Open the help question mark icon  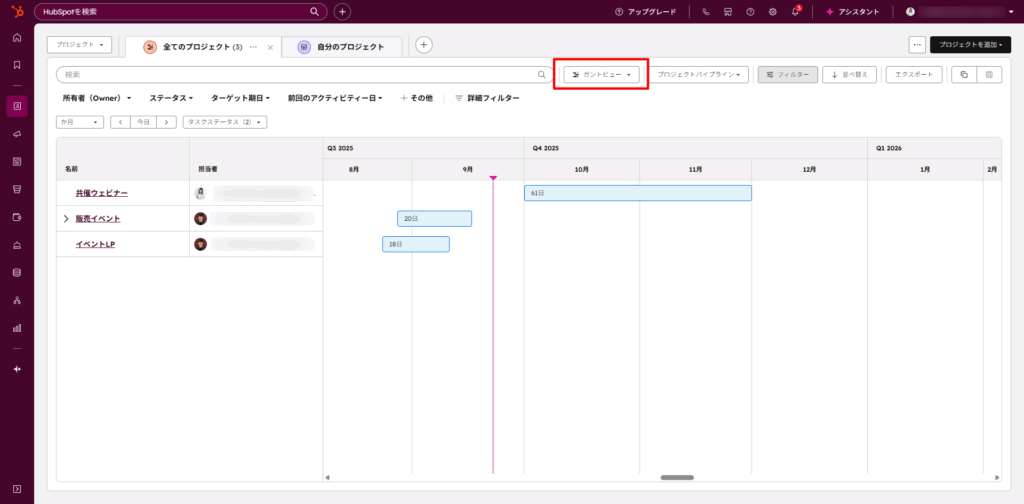pos(750,12)
